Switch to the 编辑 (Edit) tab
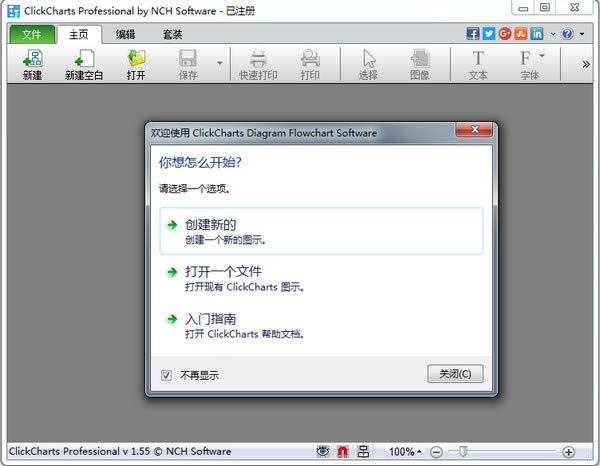600x466 pixels. click(125, 34)
